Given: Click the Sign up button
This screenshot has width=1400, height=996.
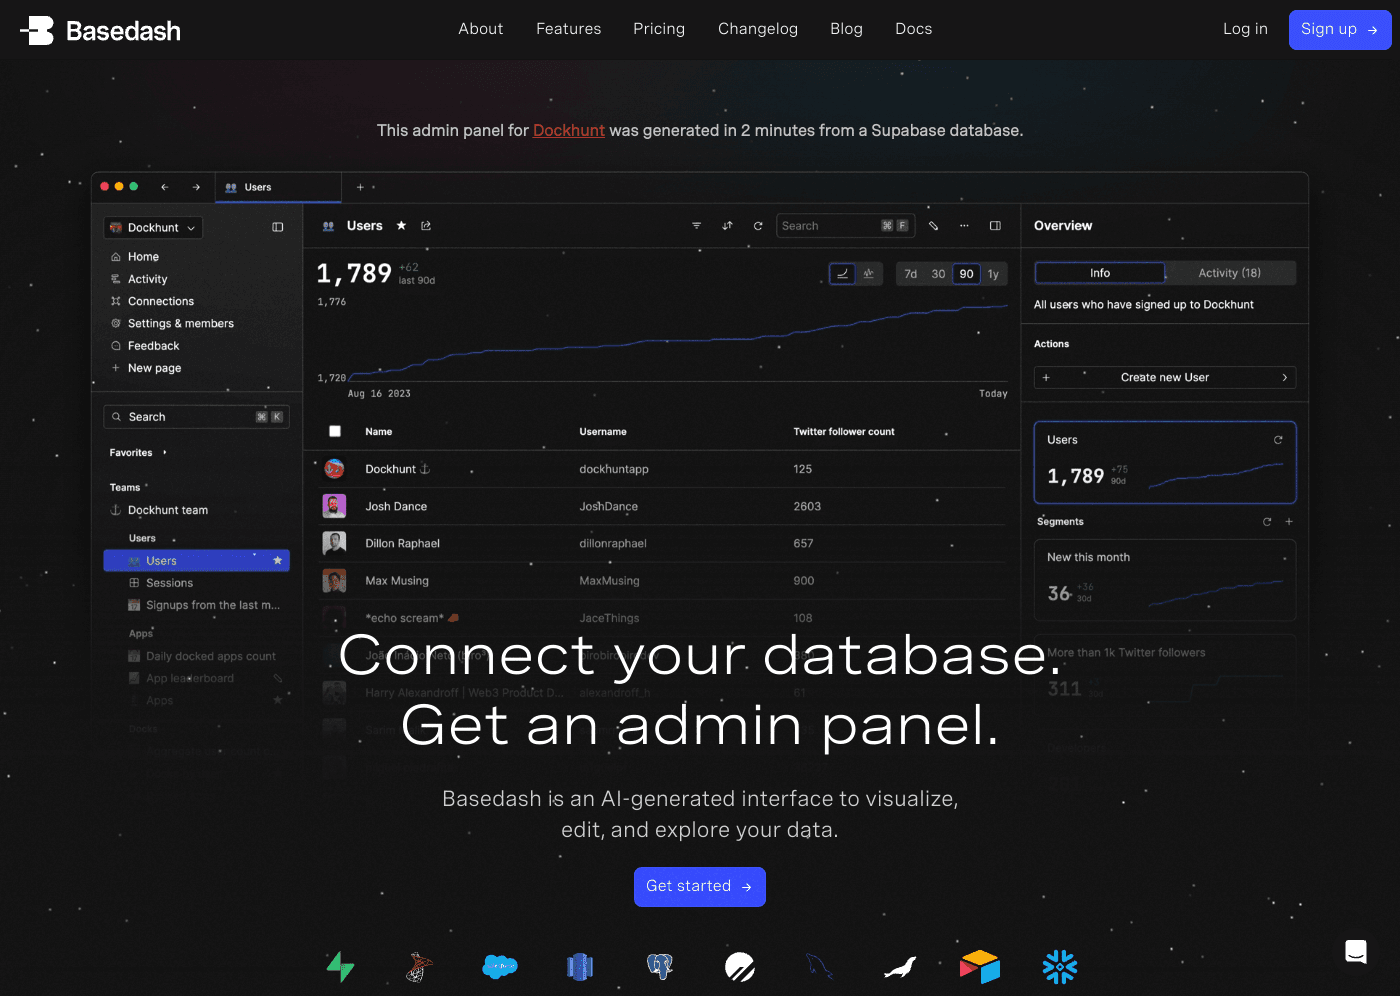Looking at the screenshot, I should pos(1340,30).
